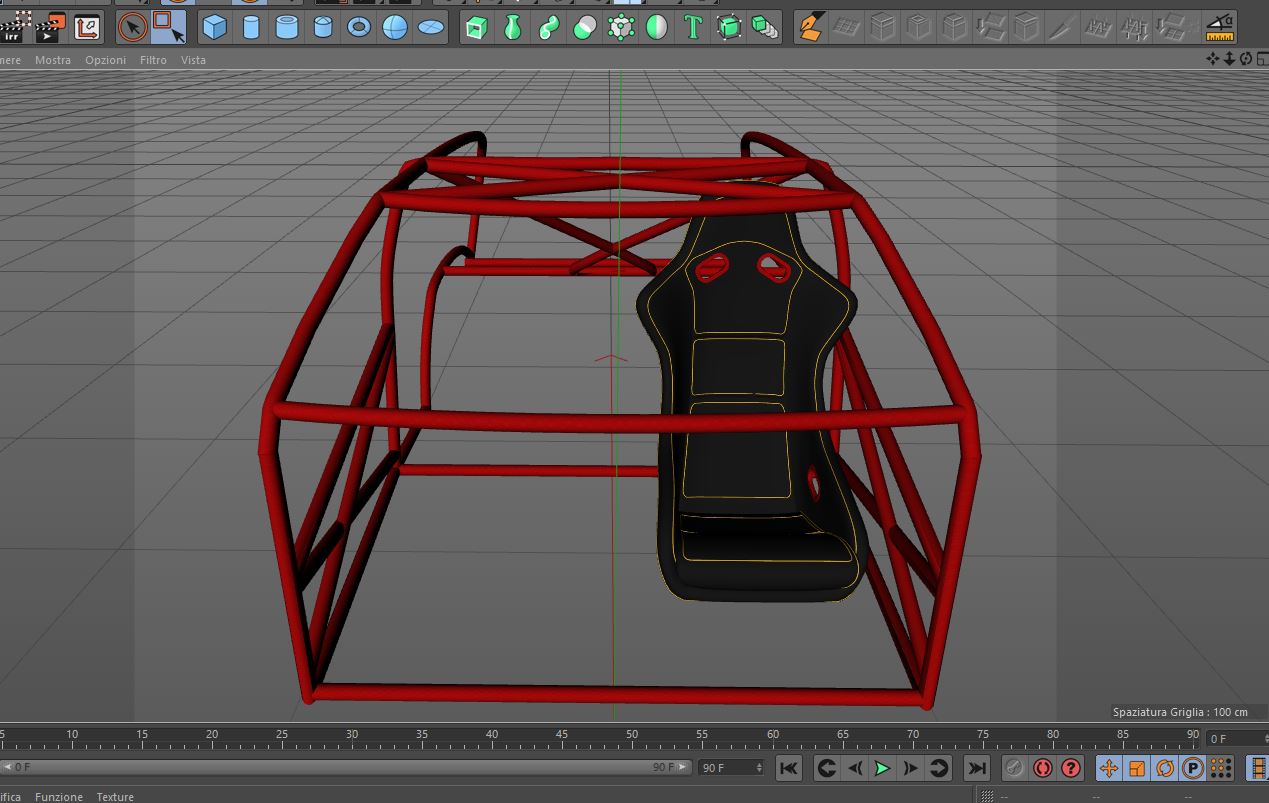Select the Cube primitive icon
The height and width of the screenshot is (803, 1269).
(x=215, y=27)
